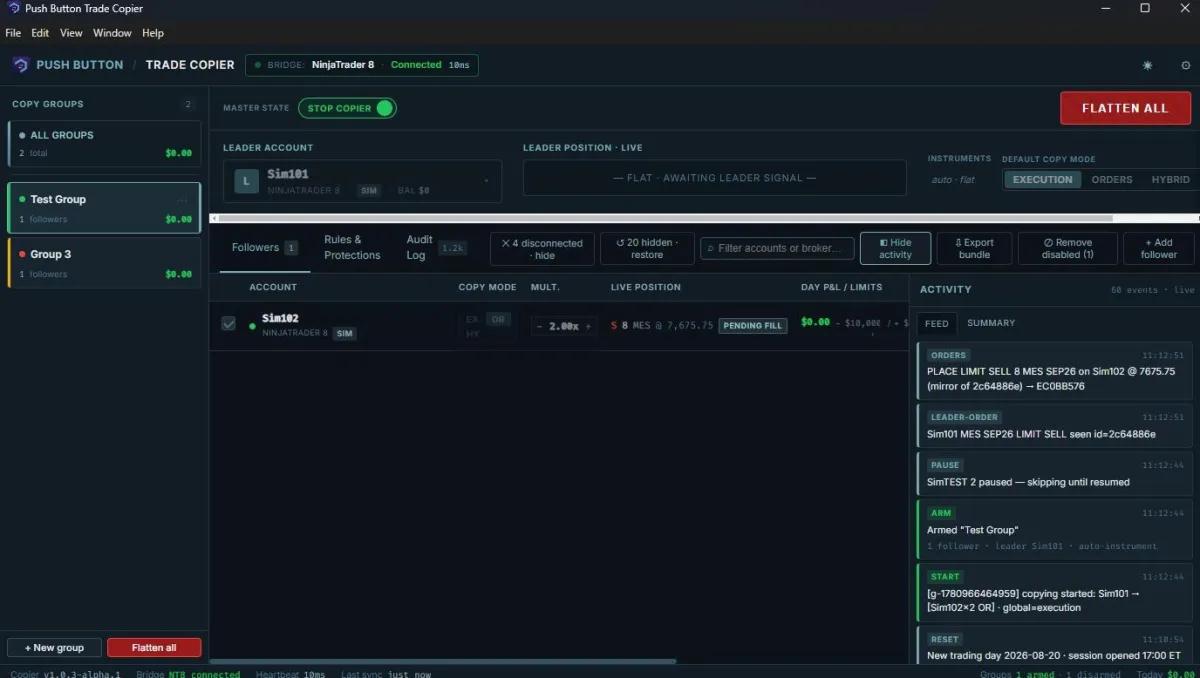Select ORDERS default copy mode
The image size is (1200, 678).
1112,180
